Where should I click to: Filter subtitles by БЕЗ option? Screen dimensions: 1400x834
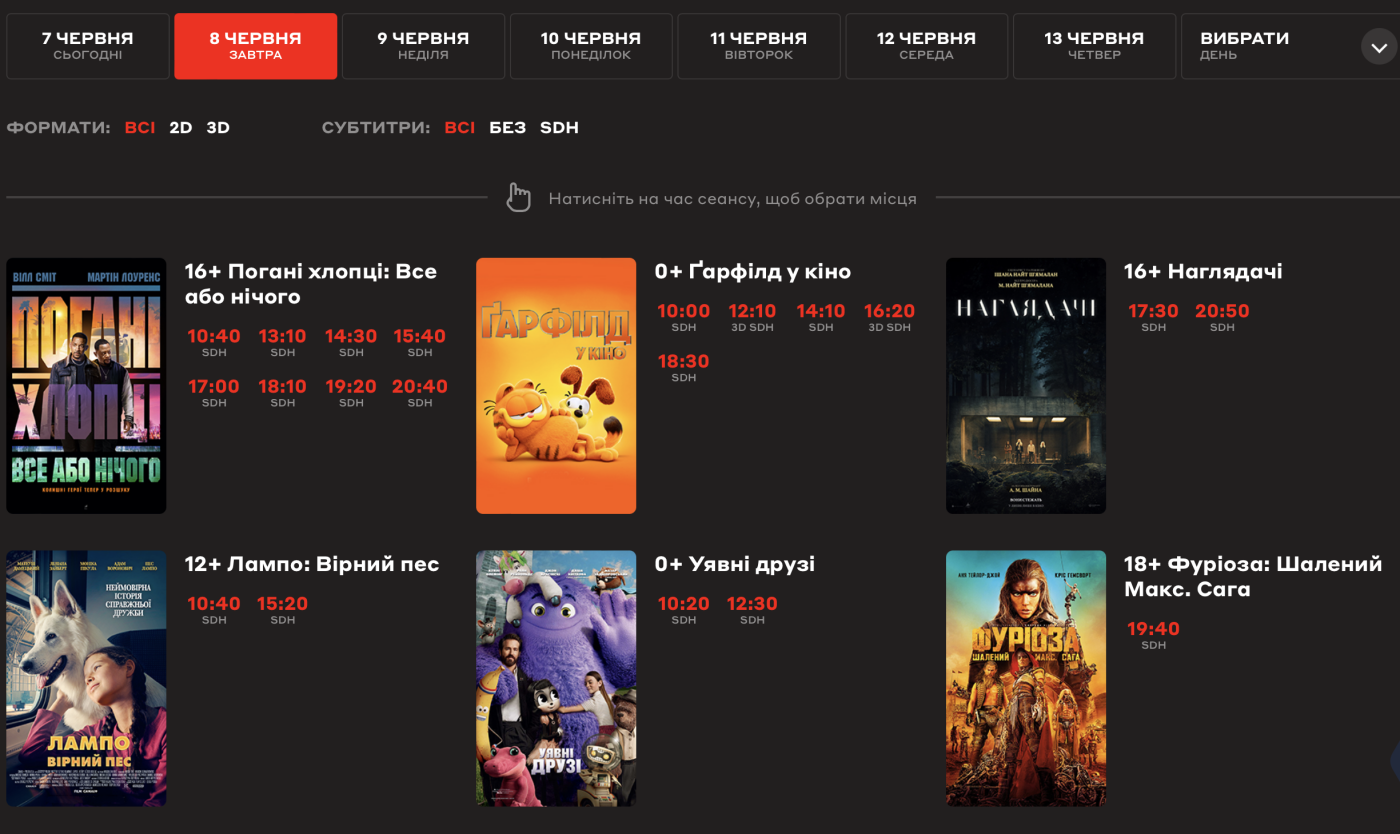tap(508, 128)
